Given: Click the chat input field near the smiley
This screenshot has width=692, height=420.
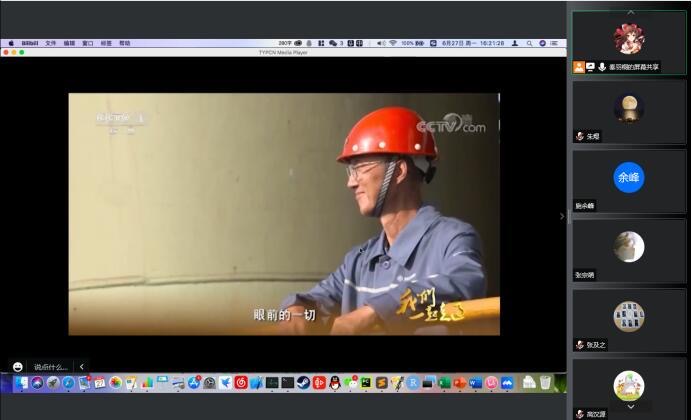Looking at the screenshot, I should [x=51, y=367].
